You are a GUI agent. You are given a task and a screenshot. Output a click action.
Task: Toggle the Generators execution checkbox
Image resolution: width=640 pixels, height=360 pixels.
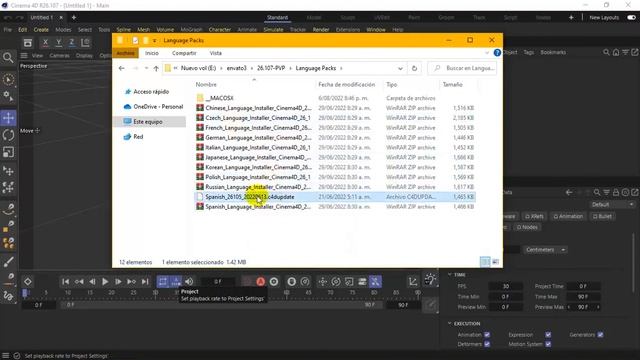click(x=600, y=335)
